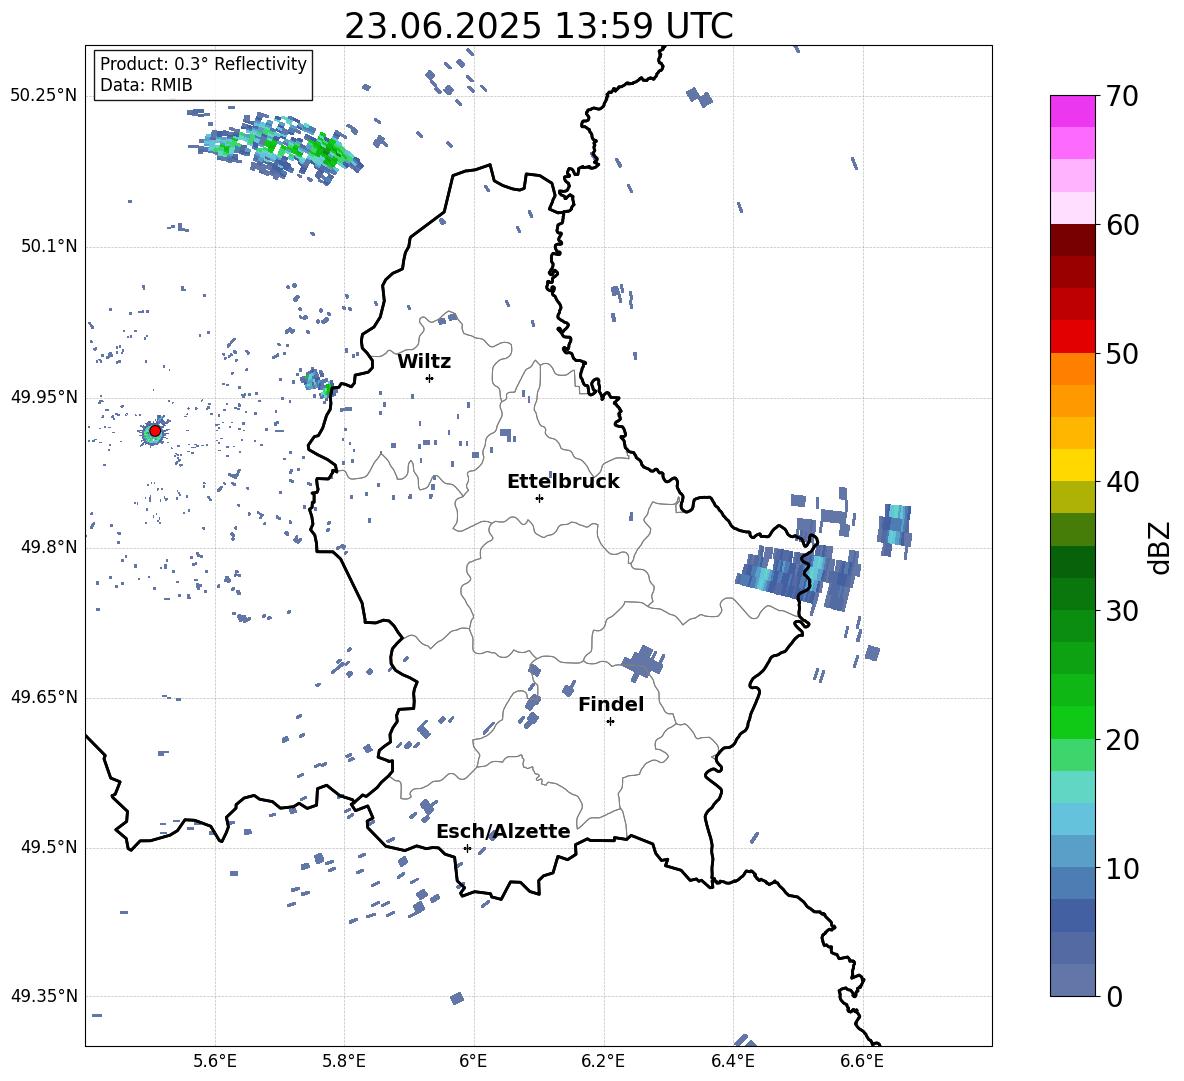This screenshot has height=1081, width=1184.
Task: Click the 30 value on the colorbar
Action: pyautogui.click(x=1122, y=611)
